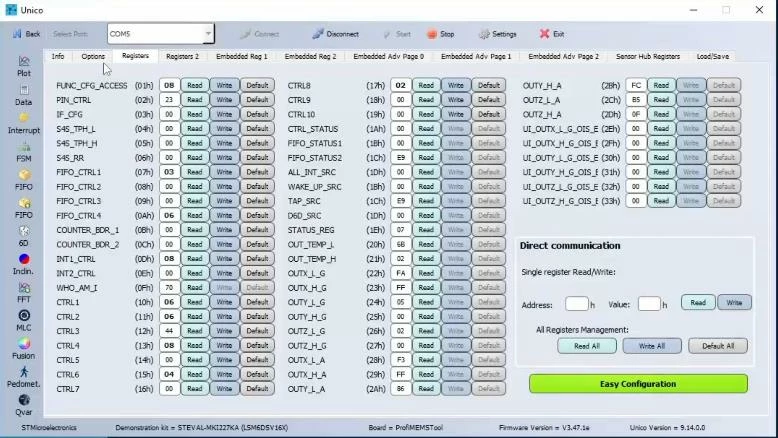Open the MLC sidebar tool

click(x=23, y=321)
